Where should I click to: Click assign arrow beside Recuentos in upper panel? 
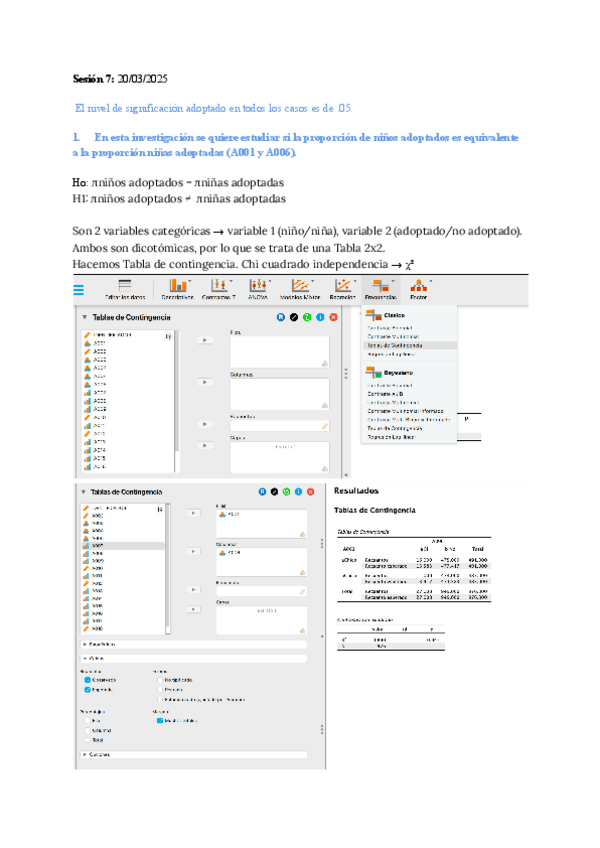pyautogui.click(x=205, y=425)
